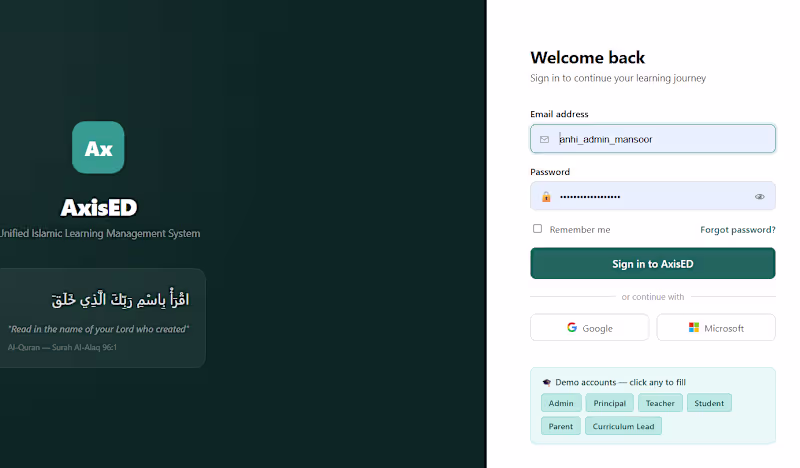Image resolution: width=800 pixels, height=468 pixels.
Task: Click 'Read in the name of your Lord' quote
Action: coord(98,329)
